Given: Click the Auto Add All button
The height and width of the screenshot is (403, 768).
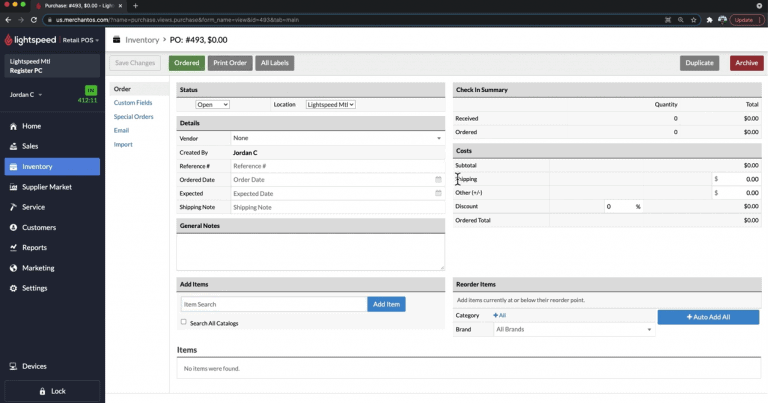Looking at the screenshot, I should click(708, 317).
